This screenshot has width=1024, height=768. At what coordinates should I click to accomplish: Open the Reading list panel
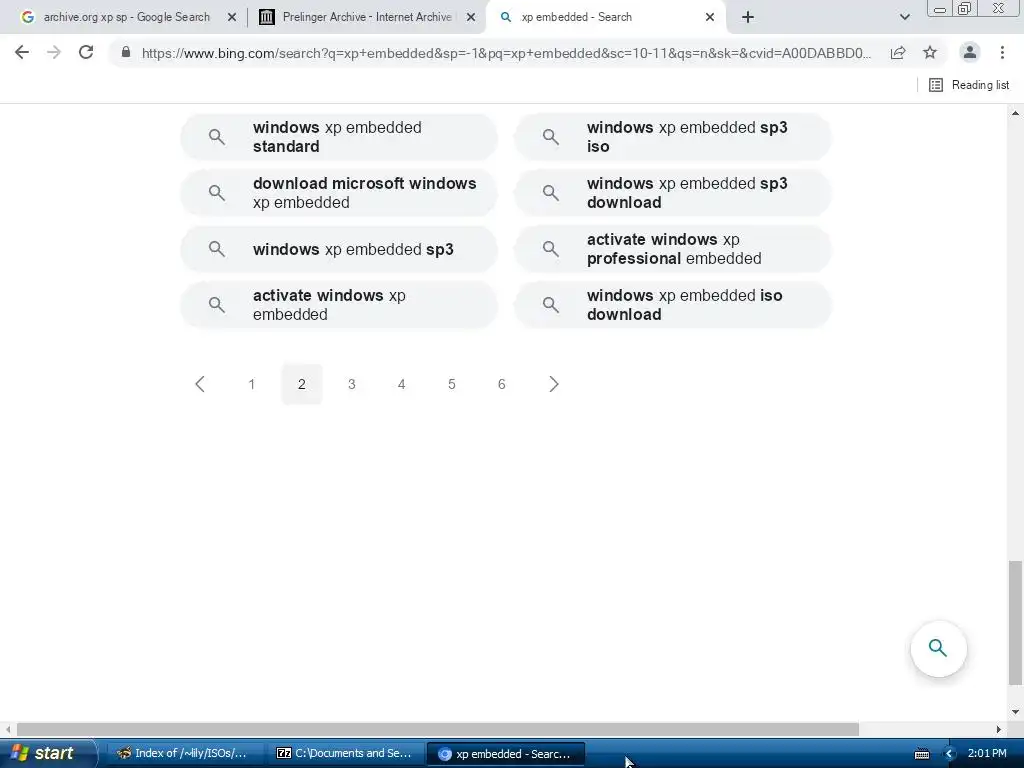coord(969,85)
